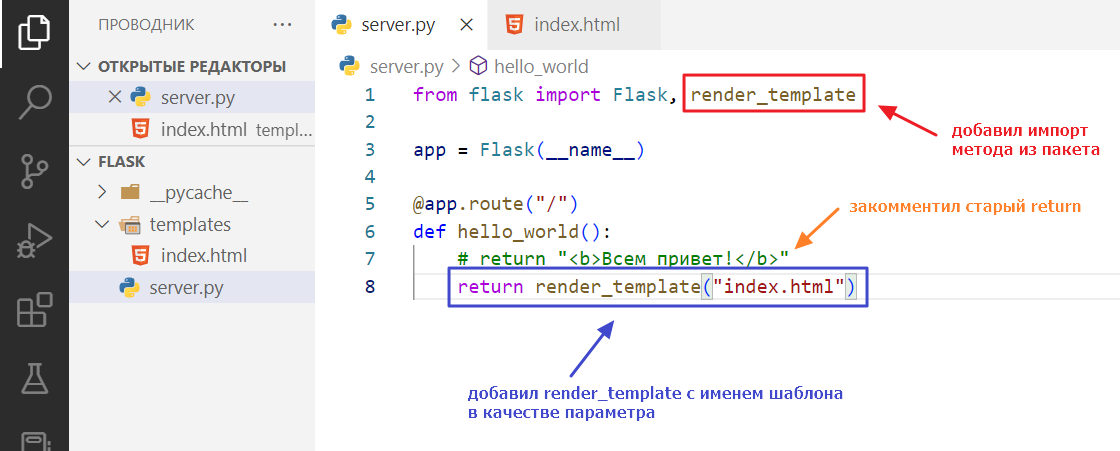The height and width of the screenshot is (451, 1120).
Task: Open the Explorer view in activity bar
Action: pyautogui.click(x=34, y=34)
